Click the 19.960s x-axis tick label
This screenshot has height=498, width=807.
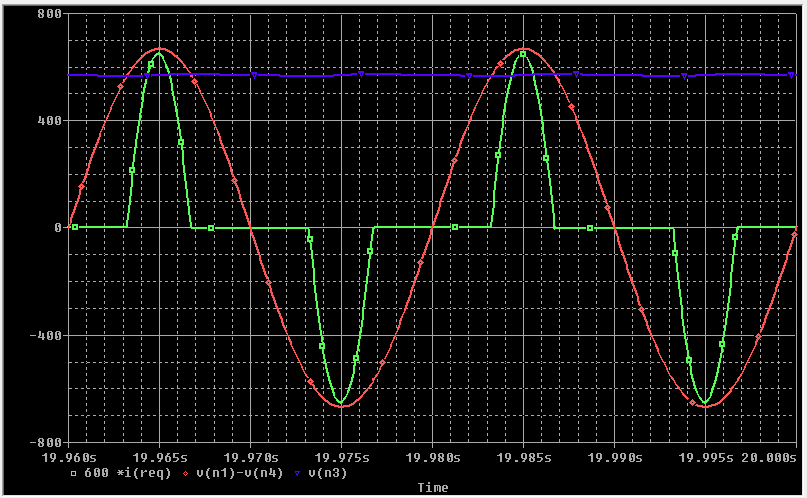(x=68, y=457)
